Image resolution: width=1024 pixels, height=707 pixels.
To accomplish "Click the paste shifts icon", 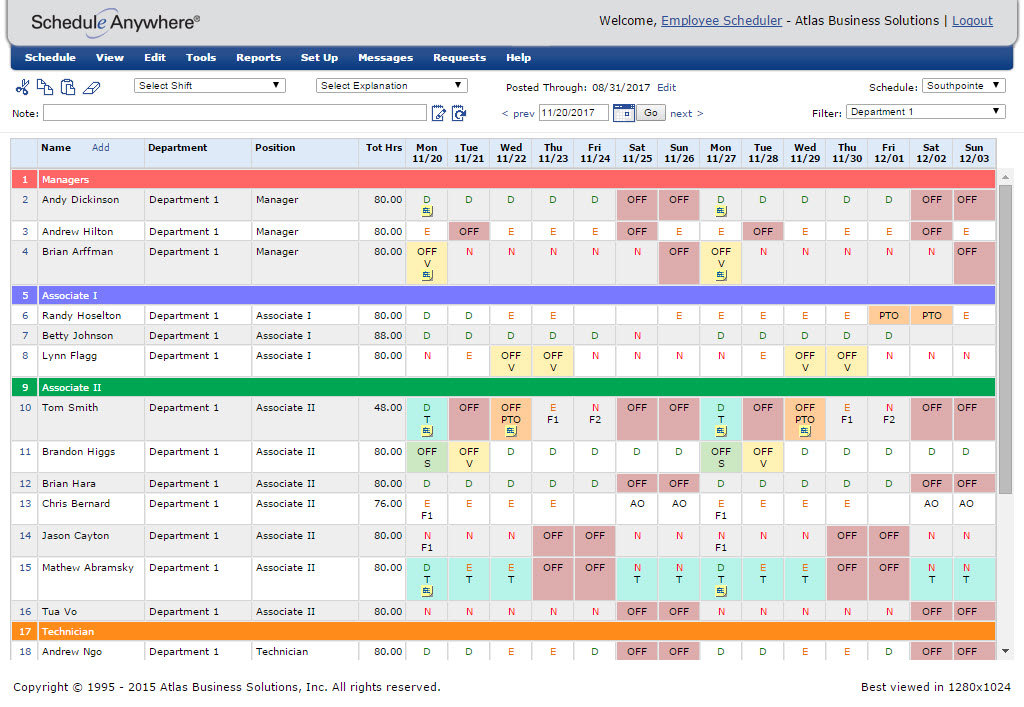I will tap(67, 87).
